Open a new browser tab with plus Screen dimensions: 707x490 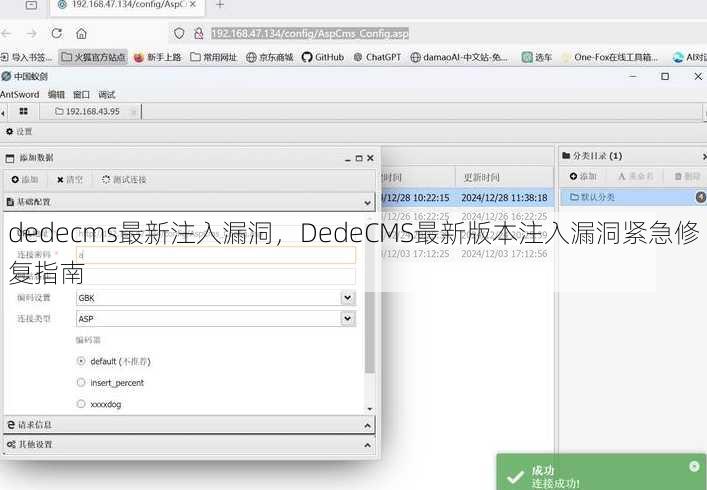[220, 5]
